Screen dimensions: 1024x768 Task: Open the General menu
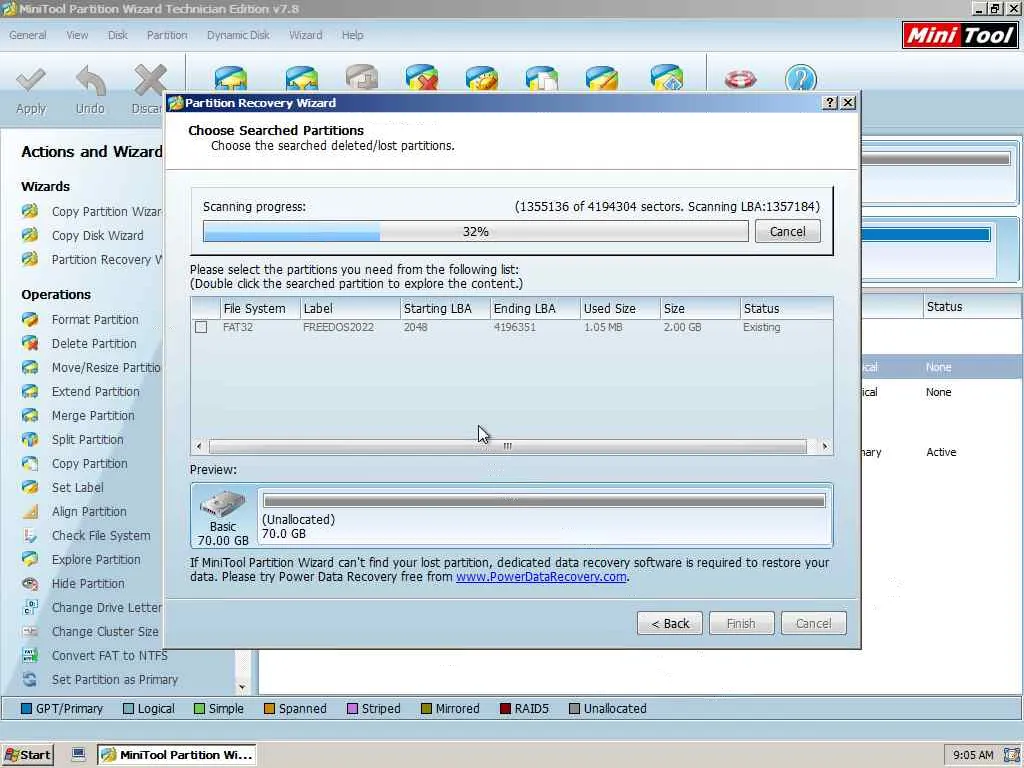(27, 35)
